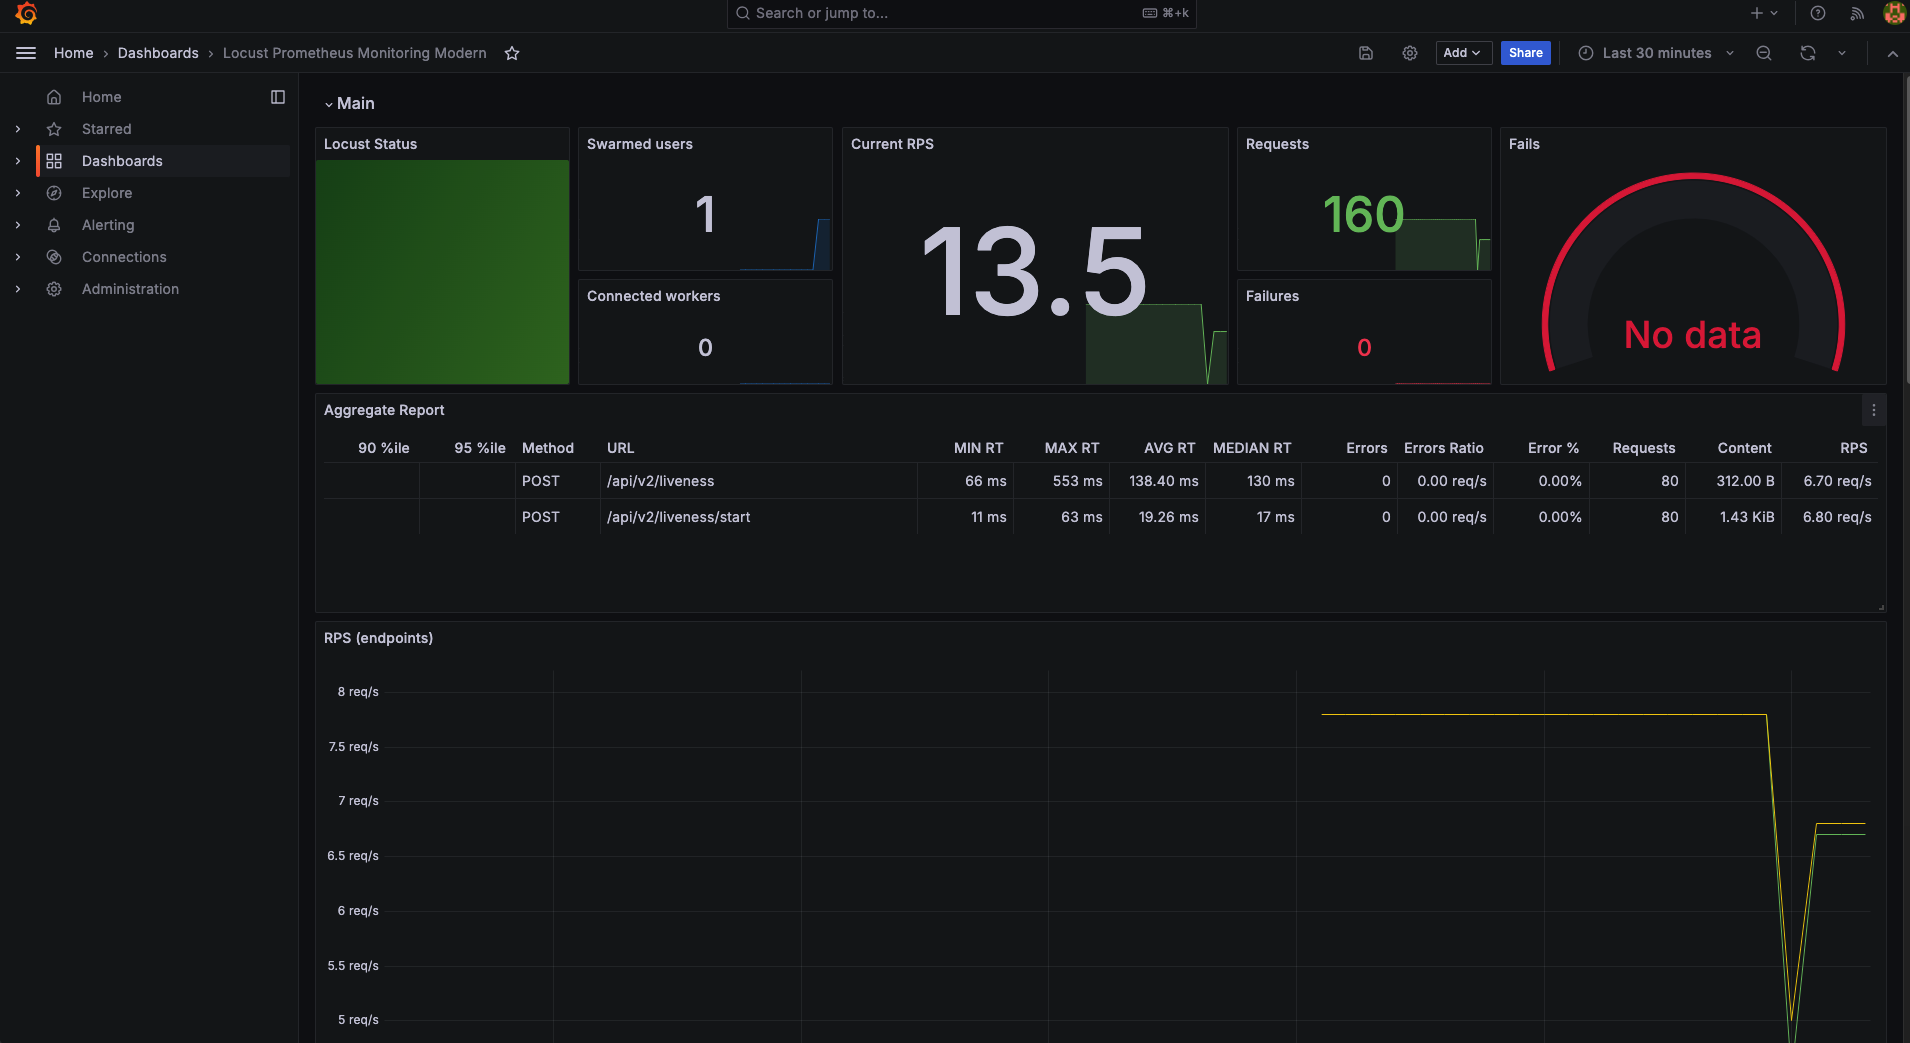Open Aggregate Report panel menu dots

tap(1874, 410)
